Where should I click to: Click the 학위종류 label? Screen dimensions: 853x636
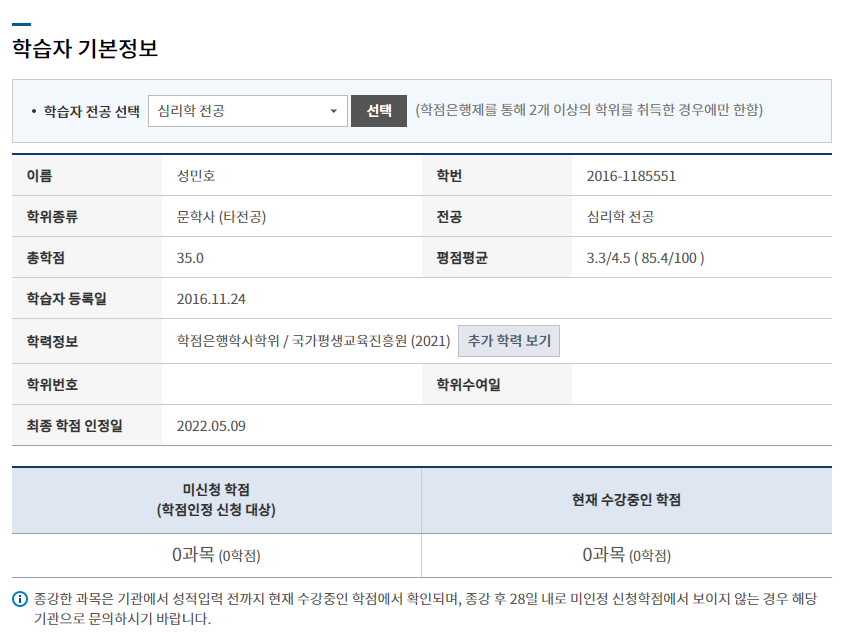tap(52, 217)
